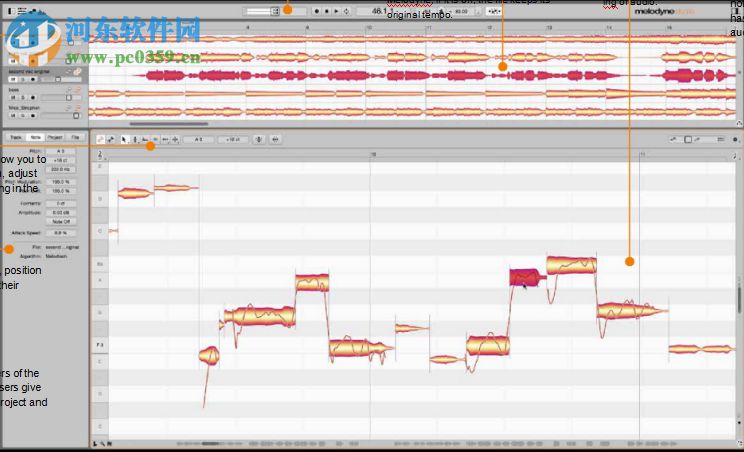Toggle the left panel view icon at top-left
Screen dimensions: 744x452
pyautogui.click(x=11, y=10)
